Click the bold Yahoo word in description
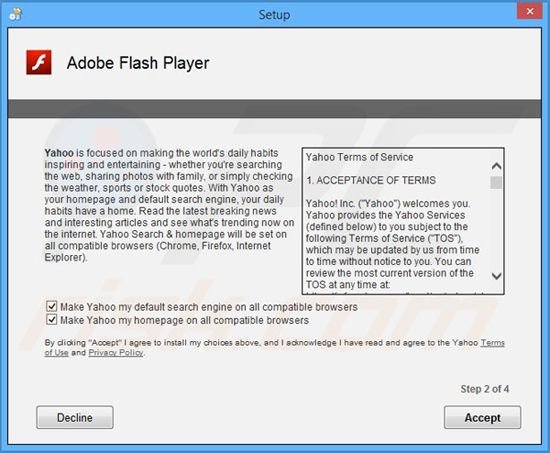Image resolution: width=550 pixels, height=453 pixels. (x=59, y=153)
